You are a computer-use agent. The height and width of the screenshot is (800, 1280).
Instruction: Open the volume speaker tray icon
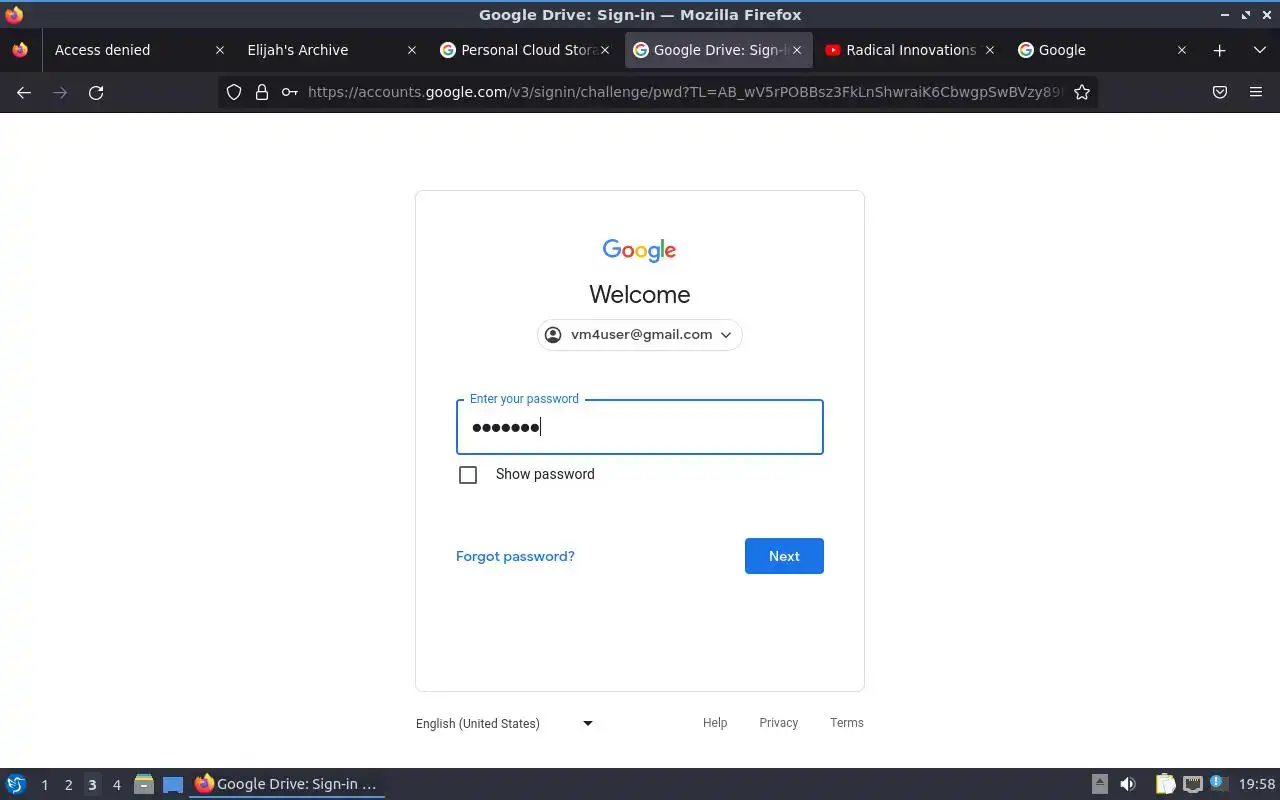point(1128,785)
